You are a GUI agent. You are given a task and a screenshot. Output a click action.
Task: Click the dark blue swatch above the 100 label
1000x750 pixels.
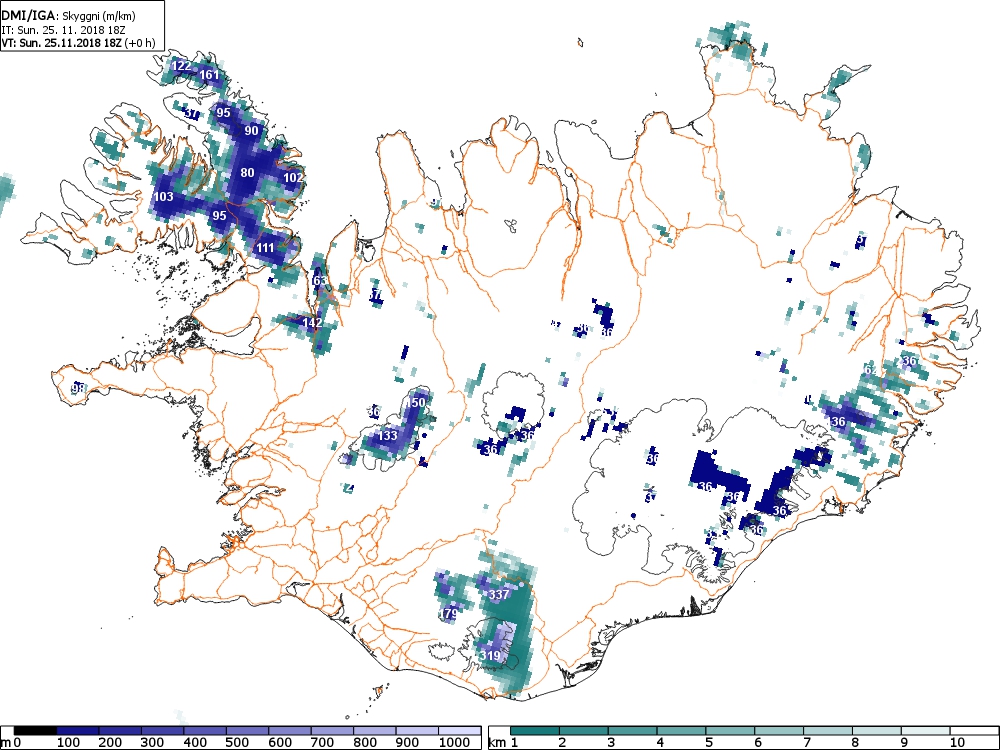pos(78,731)
